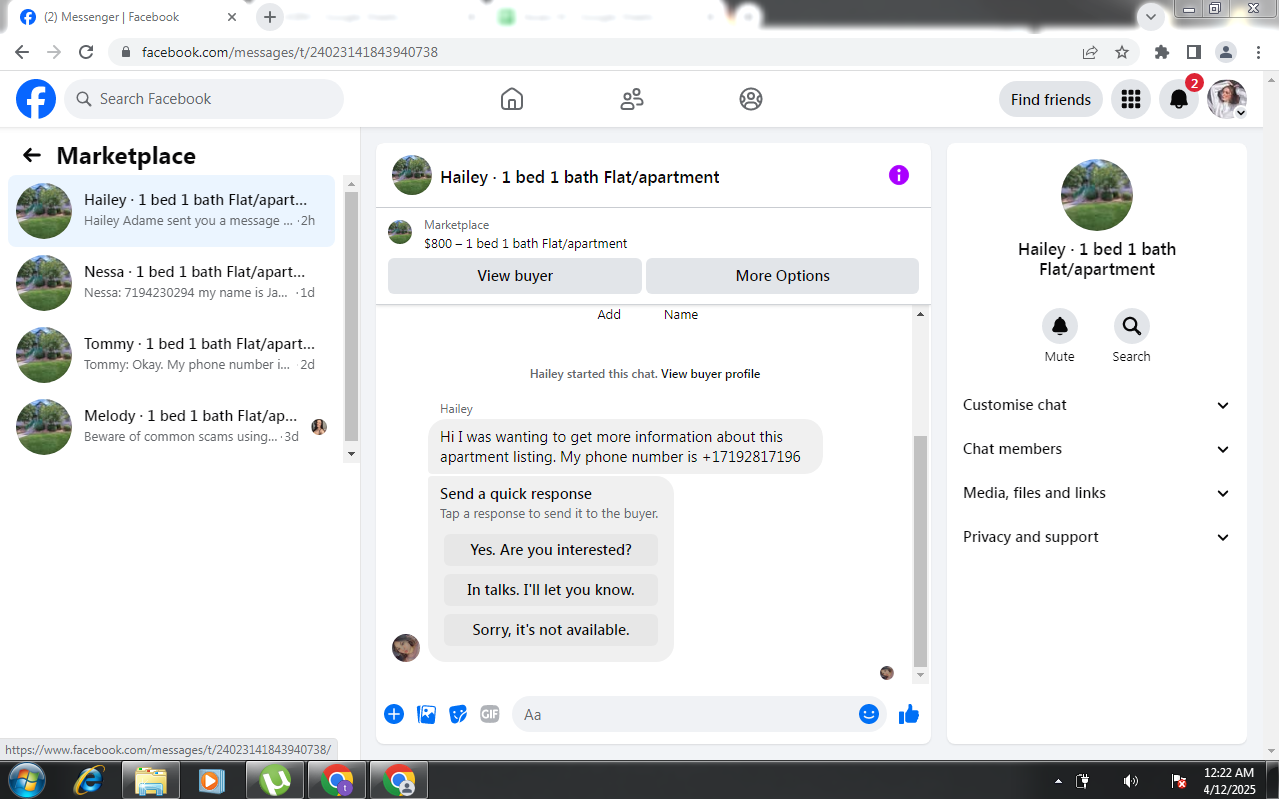
Task: Click the browser address bar URL
Action: click(x=290, y=52)
